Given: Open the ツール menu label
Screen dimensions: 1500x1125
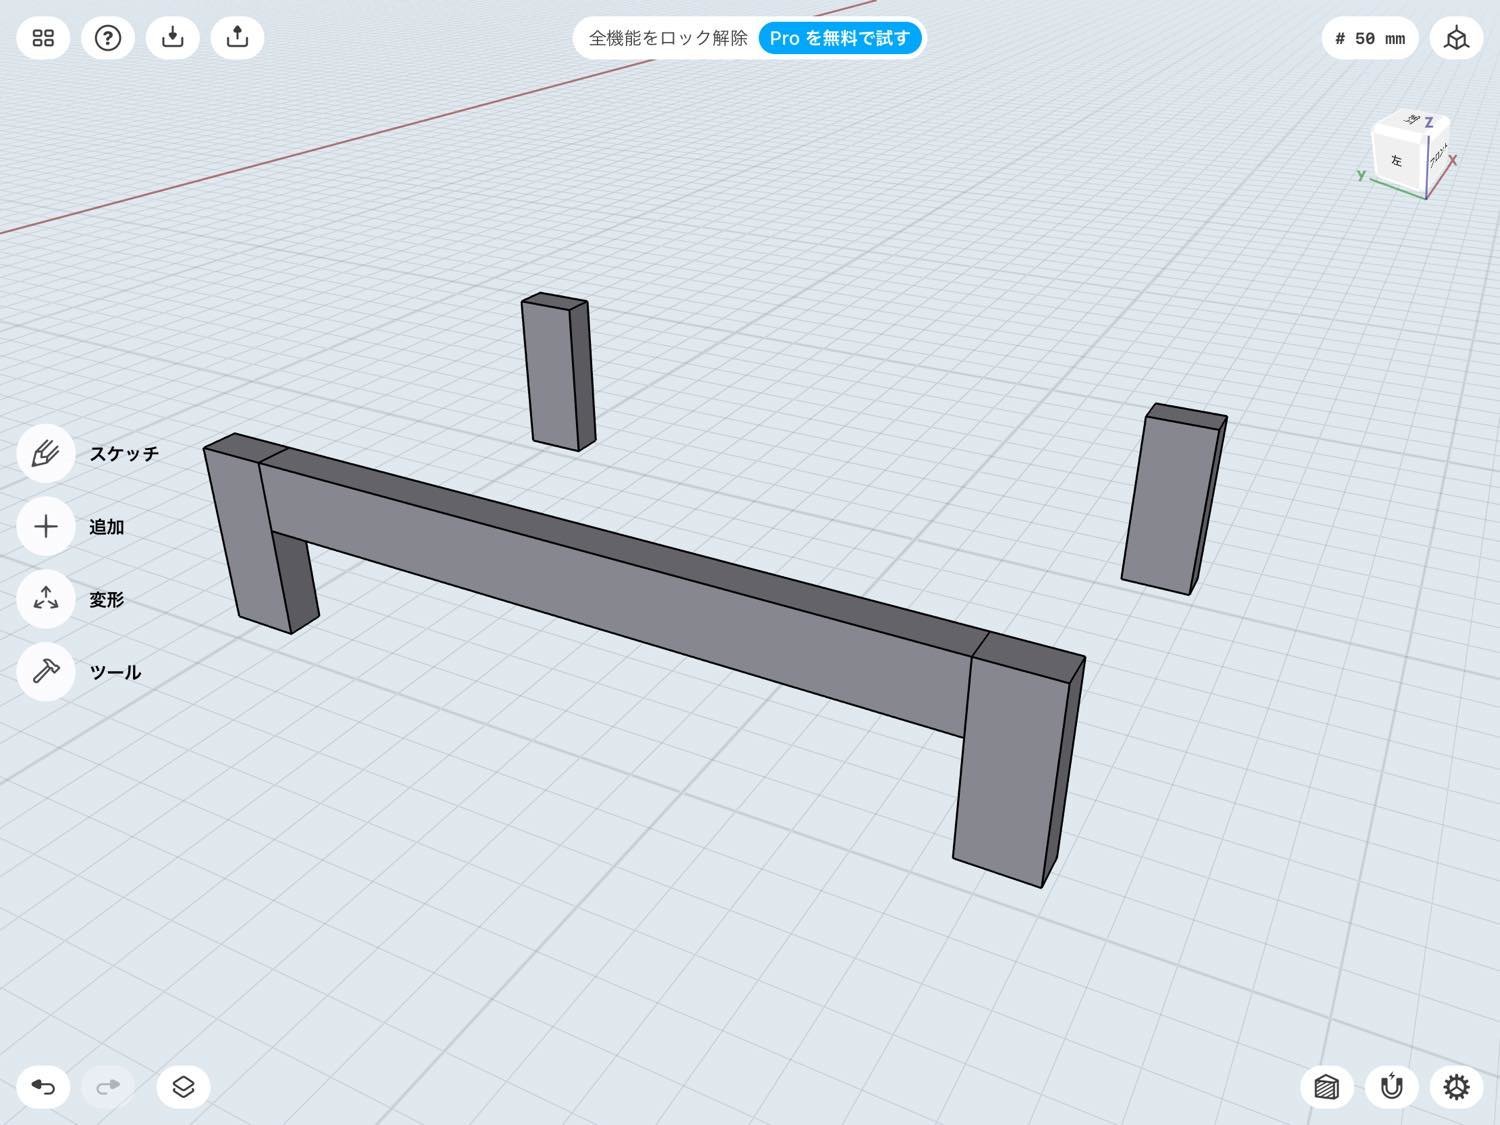Looking at the screenshot, I should click(115, 672).
